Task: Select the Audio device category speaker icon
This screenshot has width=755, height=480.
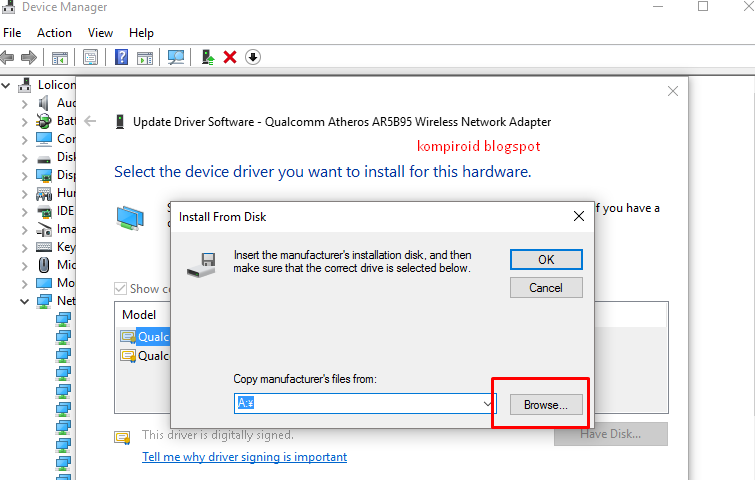Action: (x=44, y=103)
